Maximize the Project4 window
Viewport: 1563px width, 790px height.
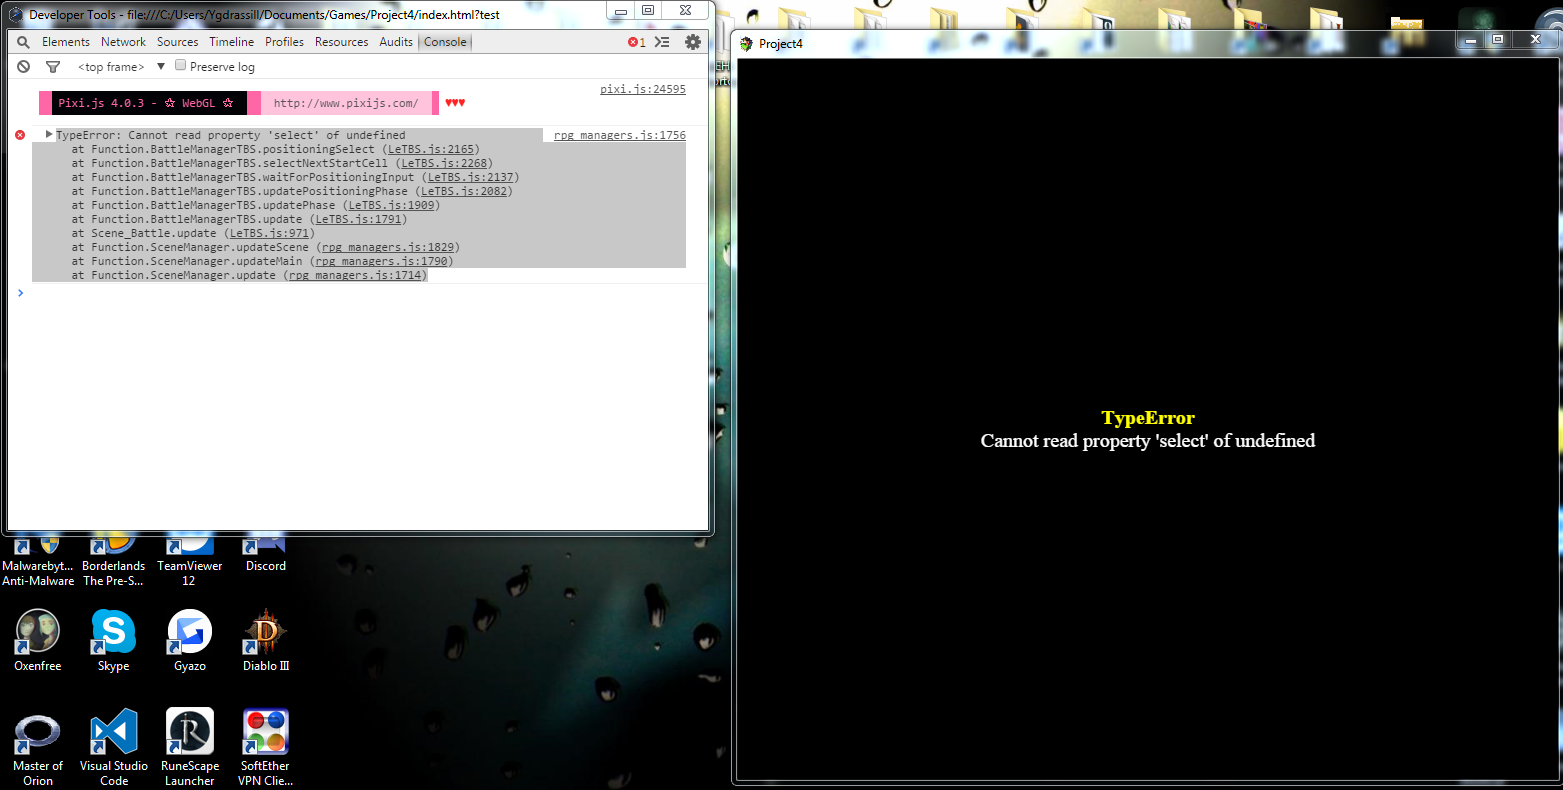pos(1498,39)
